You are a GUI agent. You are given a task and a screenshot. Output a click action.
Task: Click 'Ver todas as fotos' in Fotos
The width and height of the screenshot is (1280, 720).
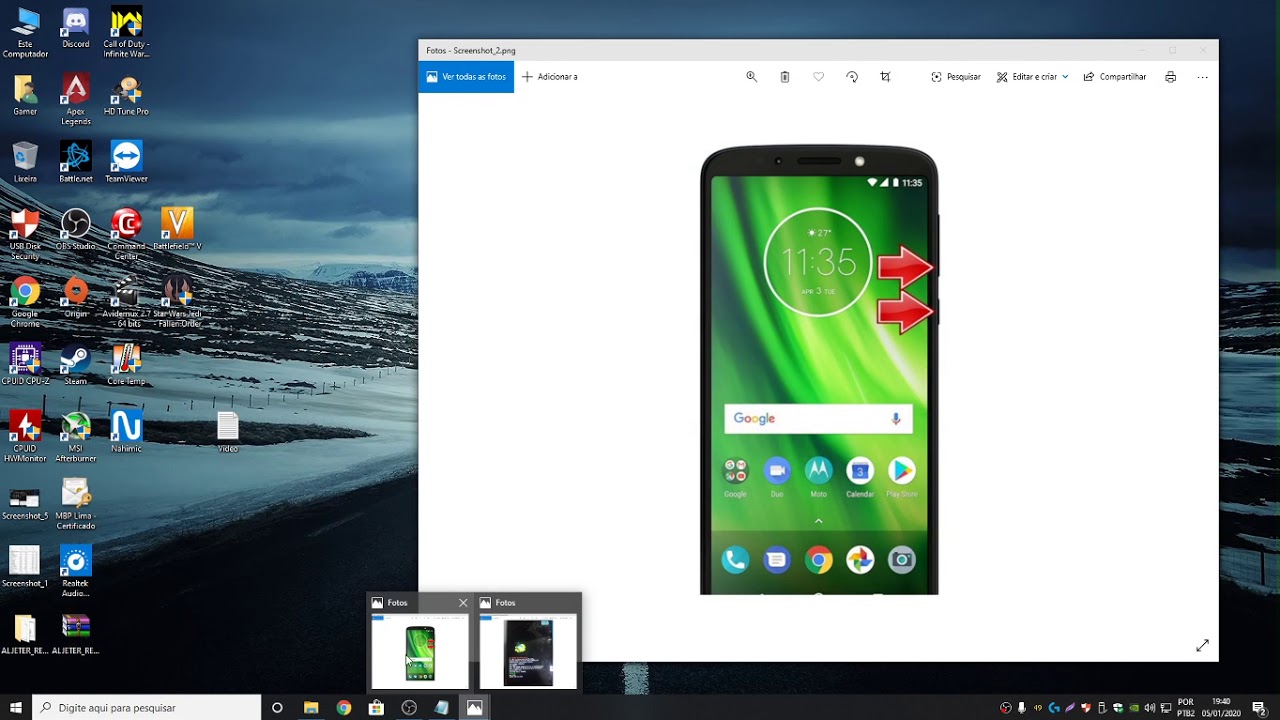[466, 77]
